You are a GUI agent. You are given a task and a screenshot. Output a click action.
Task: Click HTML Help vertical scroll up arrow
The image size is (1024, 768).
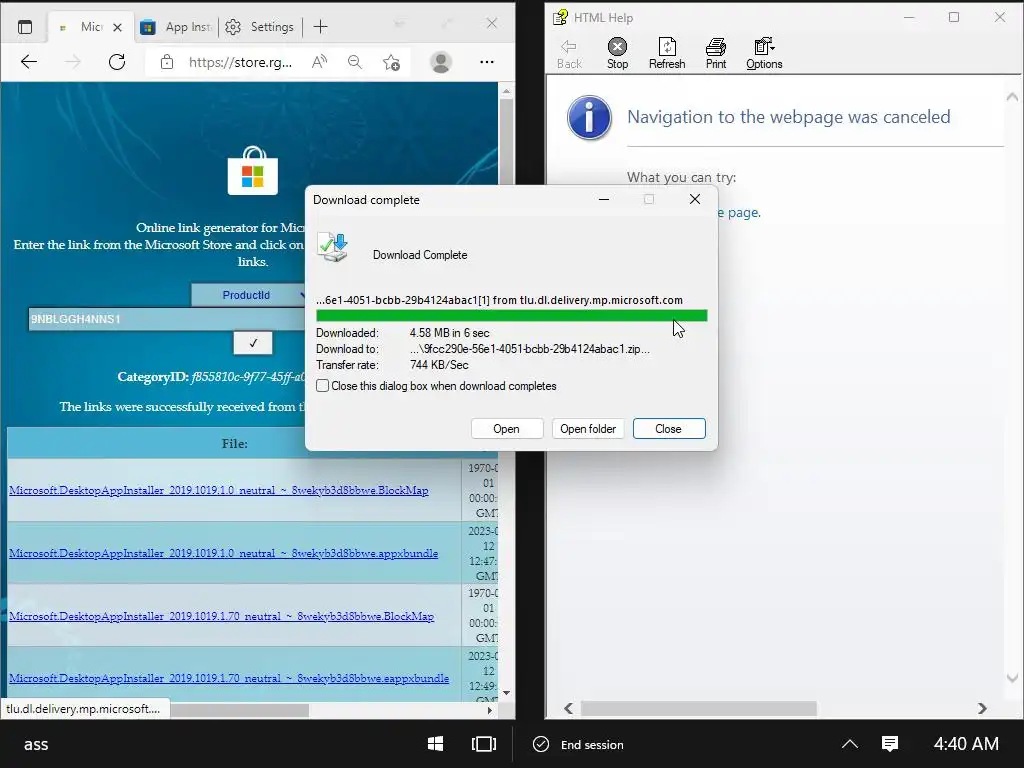[1012, 97]
